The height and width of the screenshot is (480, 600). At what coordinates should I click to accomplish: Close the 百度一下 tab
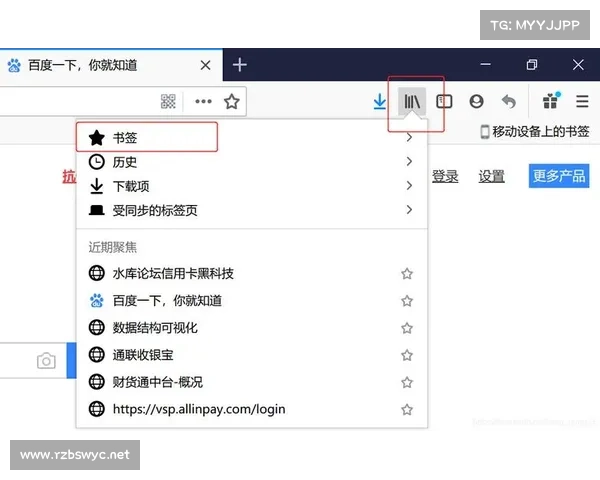tap(205, 65)
